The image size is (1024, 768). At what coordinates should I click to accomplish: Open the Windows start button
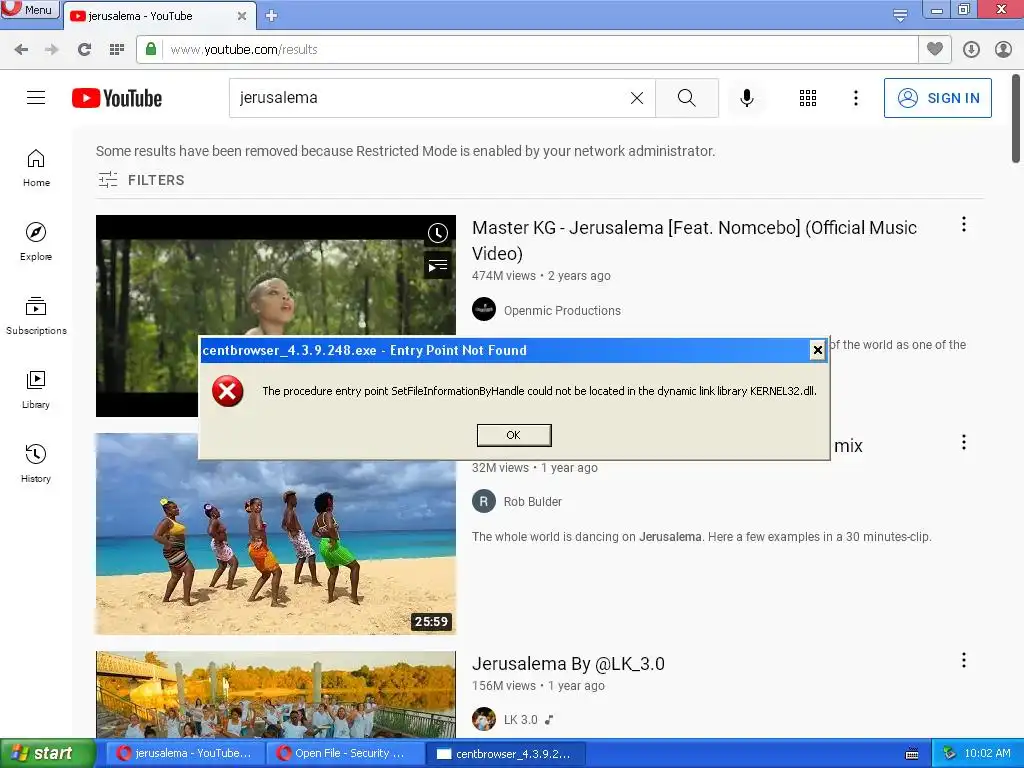[47, 754]
